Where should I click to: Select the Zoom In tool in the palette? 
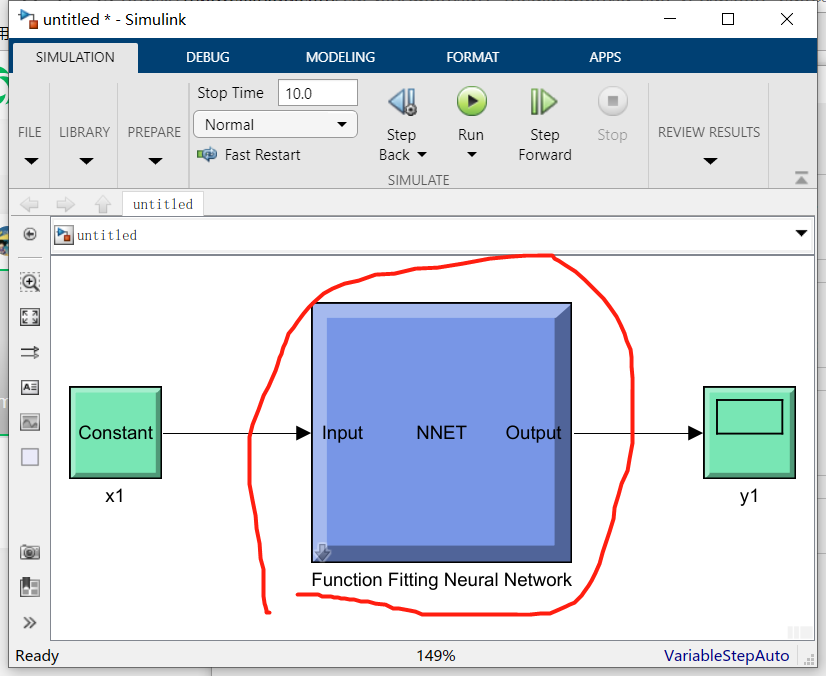tap(30, 282)
